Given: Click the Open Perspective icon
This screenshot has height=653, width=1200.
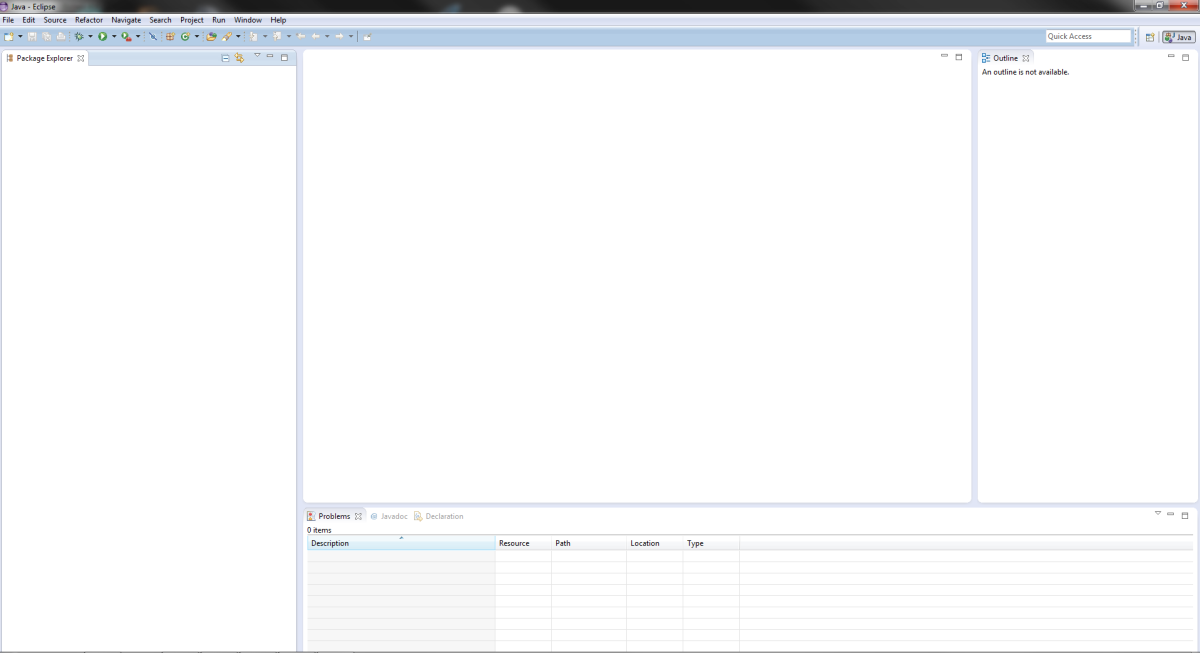Looking at the screenshot, I should (1150, 37).
